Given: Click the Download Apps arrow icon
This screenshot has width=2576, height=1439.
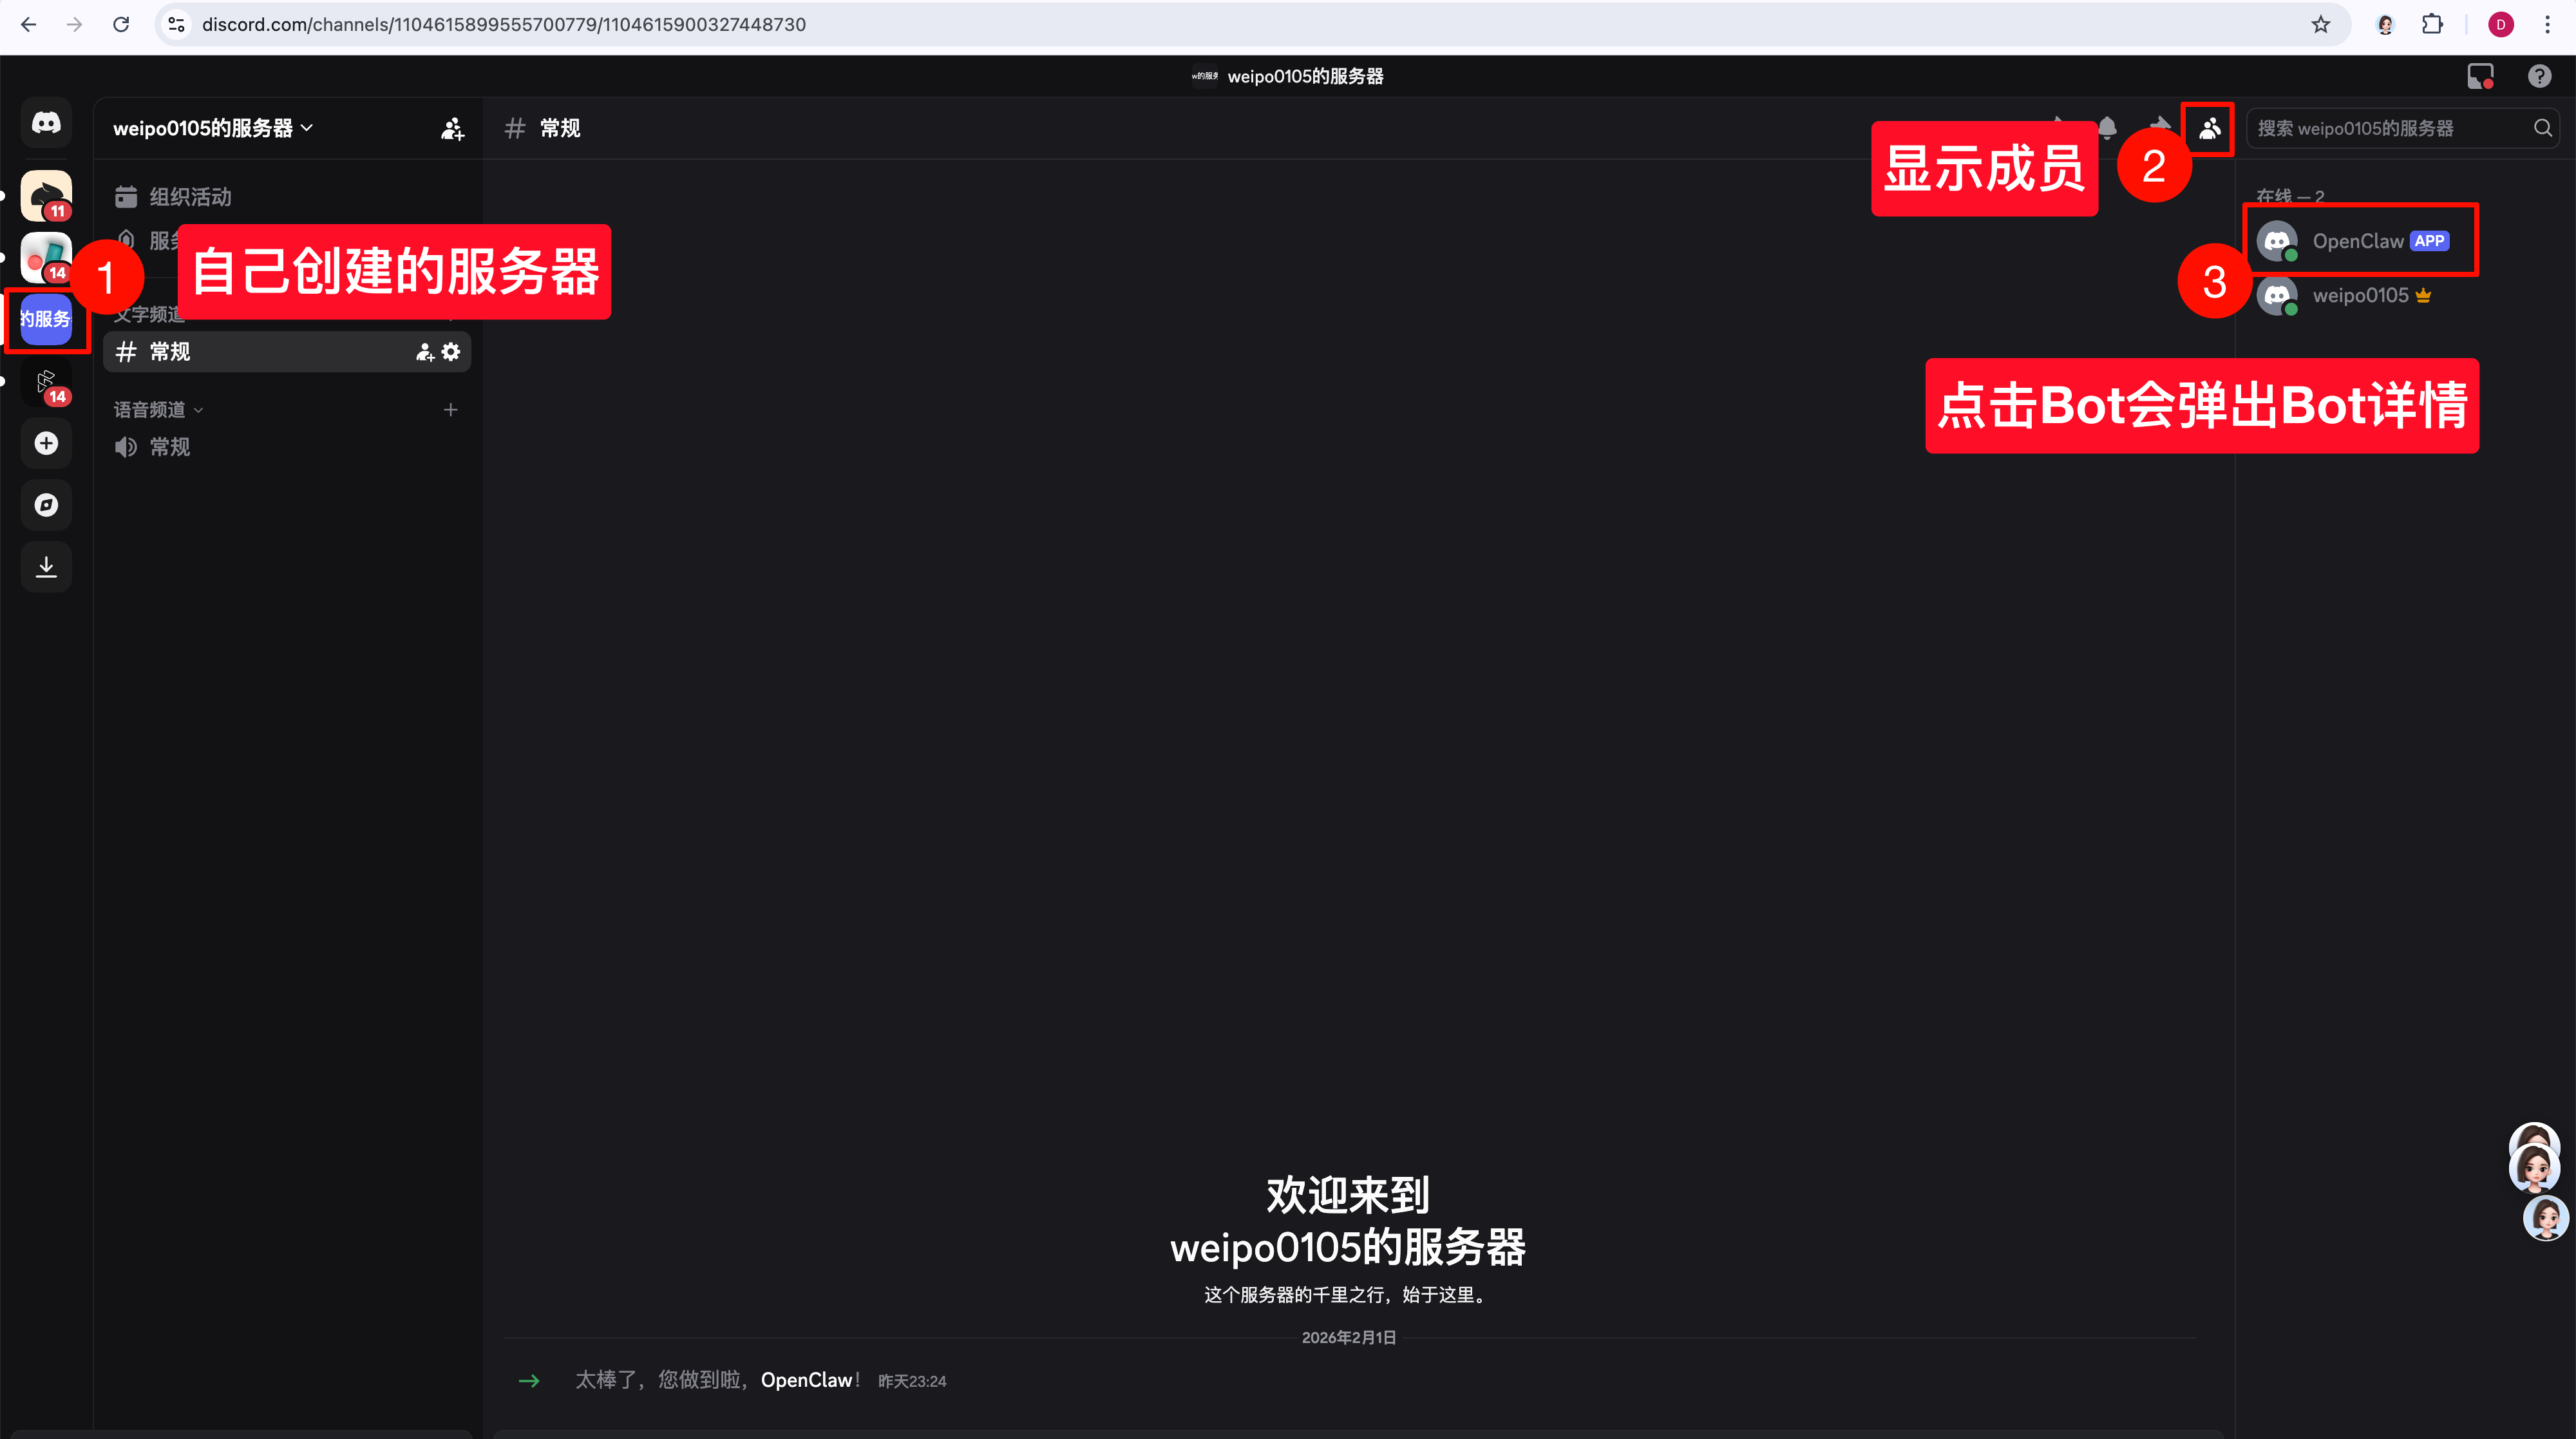Looking at the screenshot, I should tap(46, 567).
